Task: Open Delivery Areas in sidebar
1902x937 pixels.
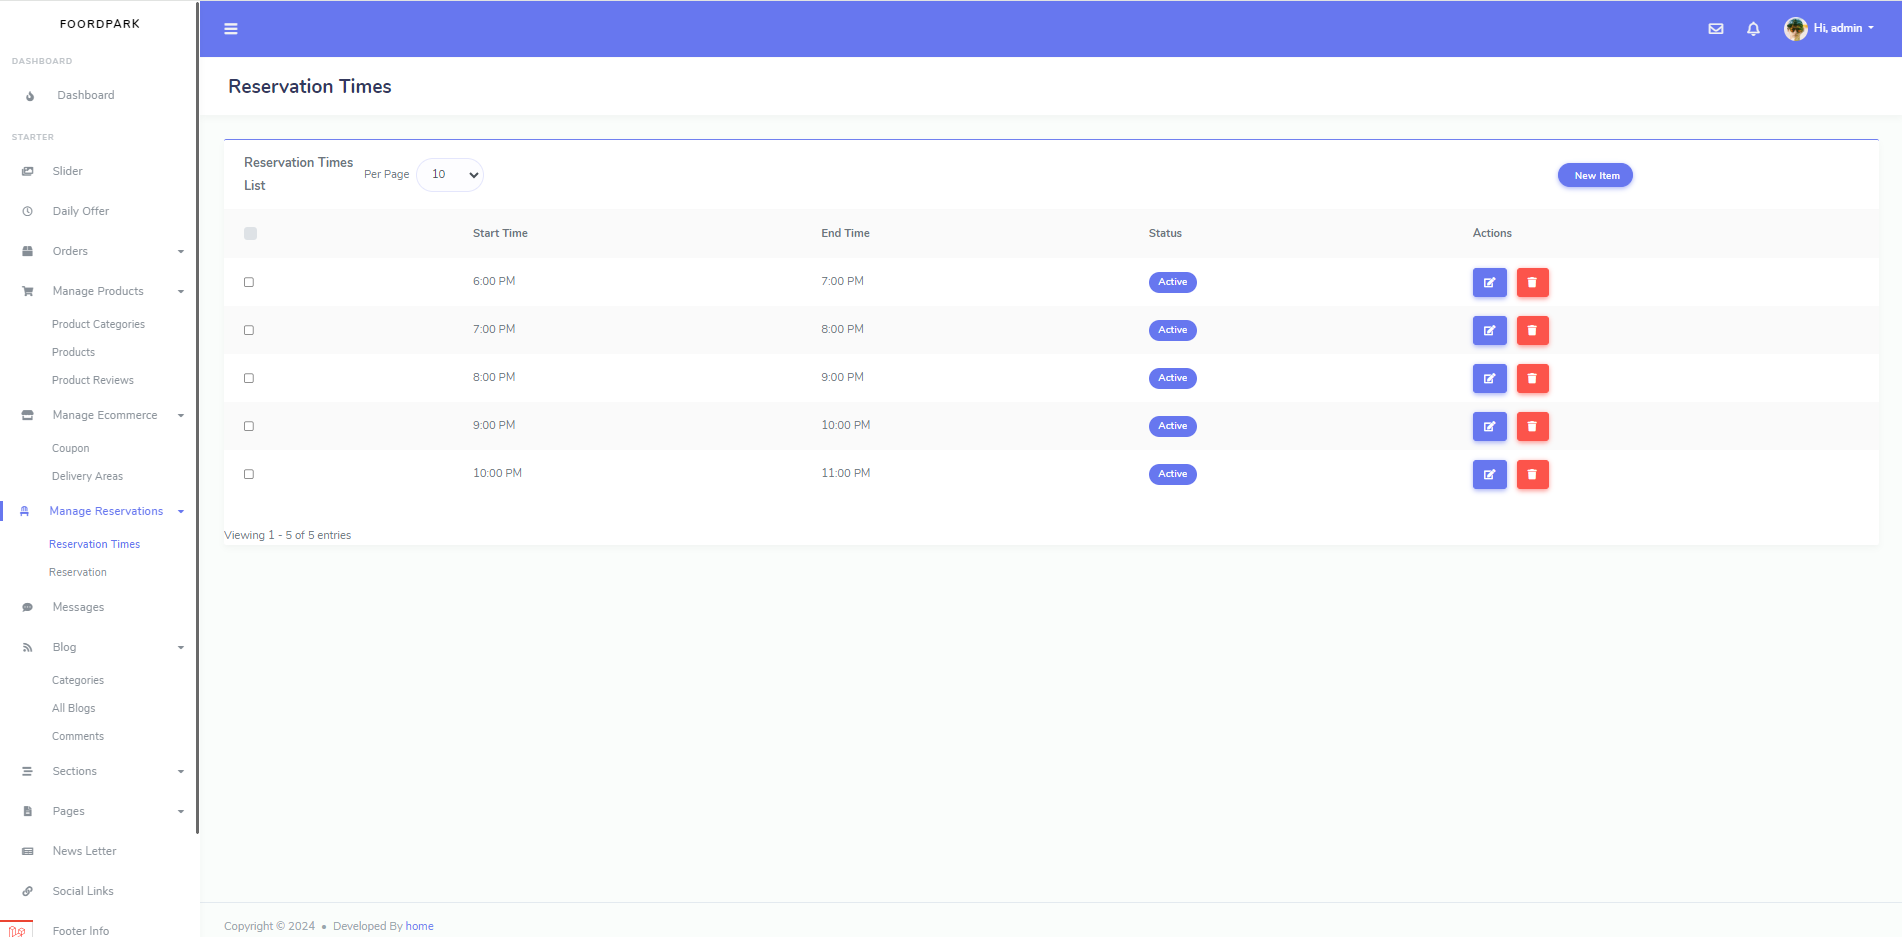Action: coord(87,476)
